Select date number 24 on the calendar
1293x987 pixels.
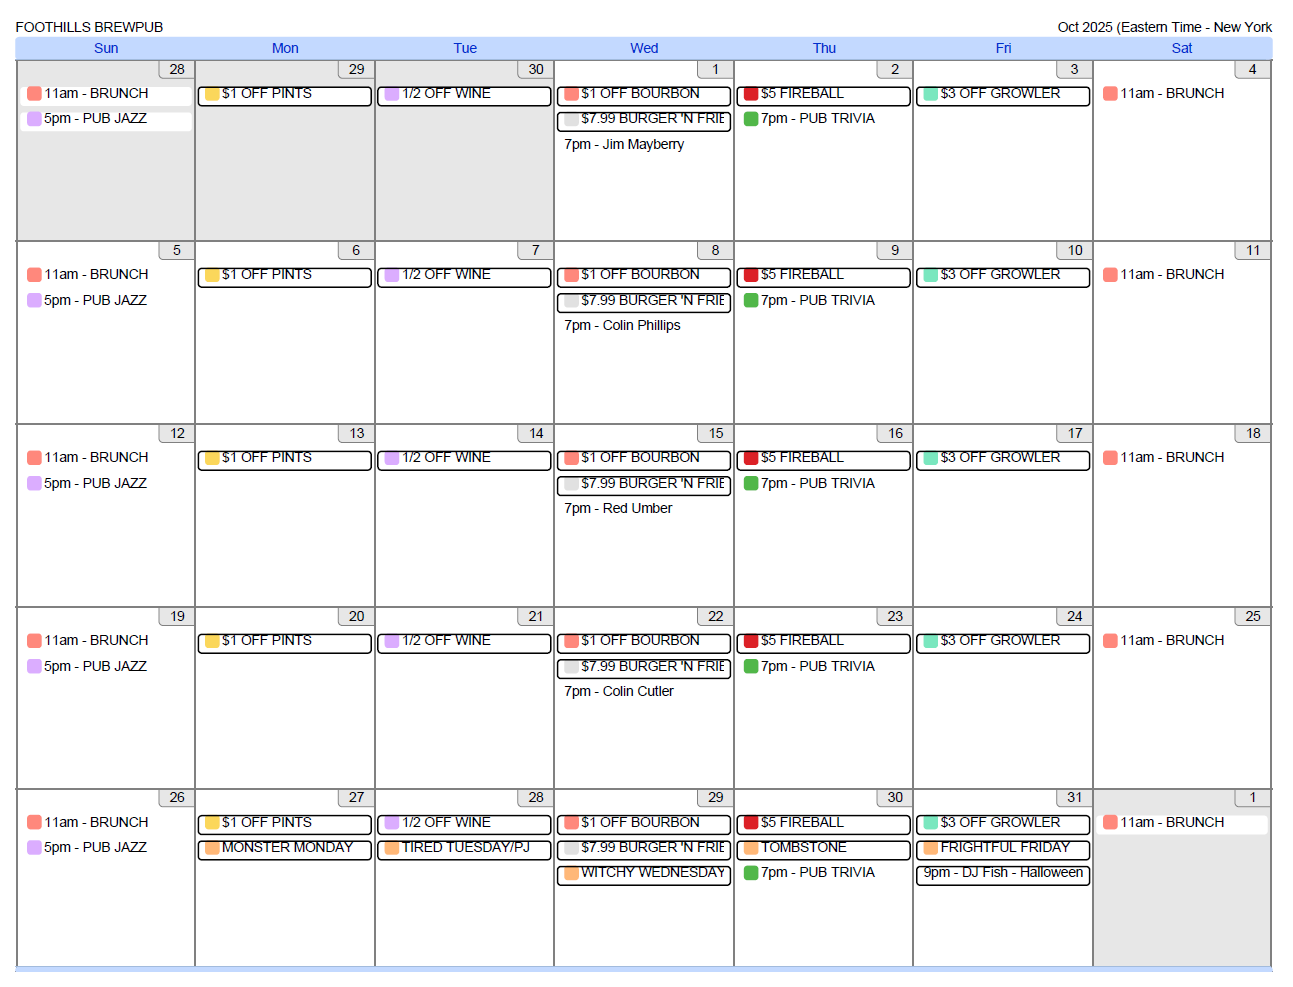point(1074,616)
